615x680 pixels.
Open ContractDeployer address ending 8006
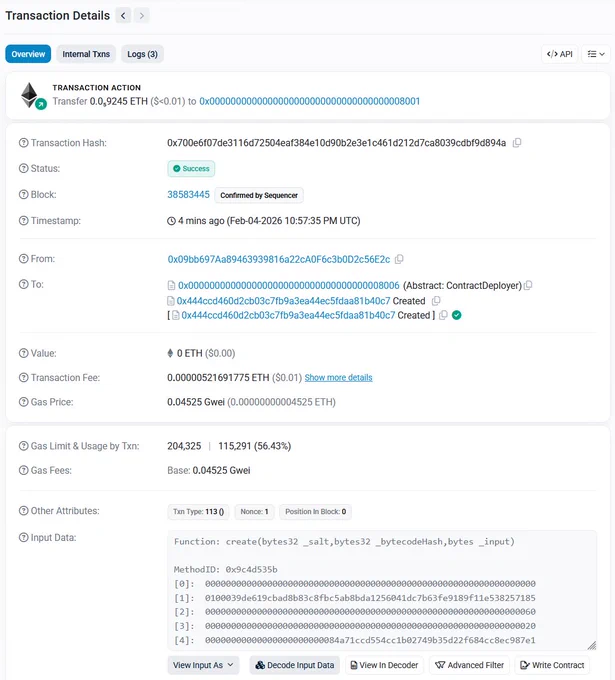(x=288, y=285)
